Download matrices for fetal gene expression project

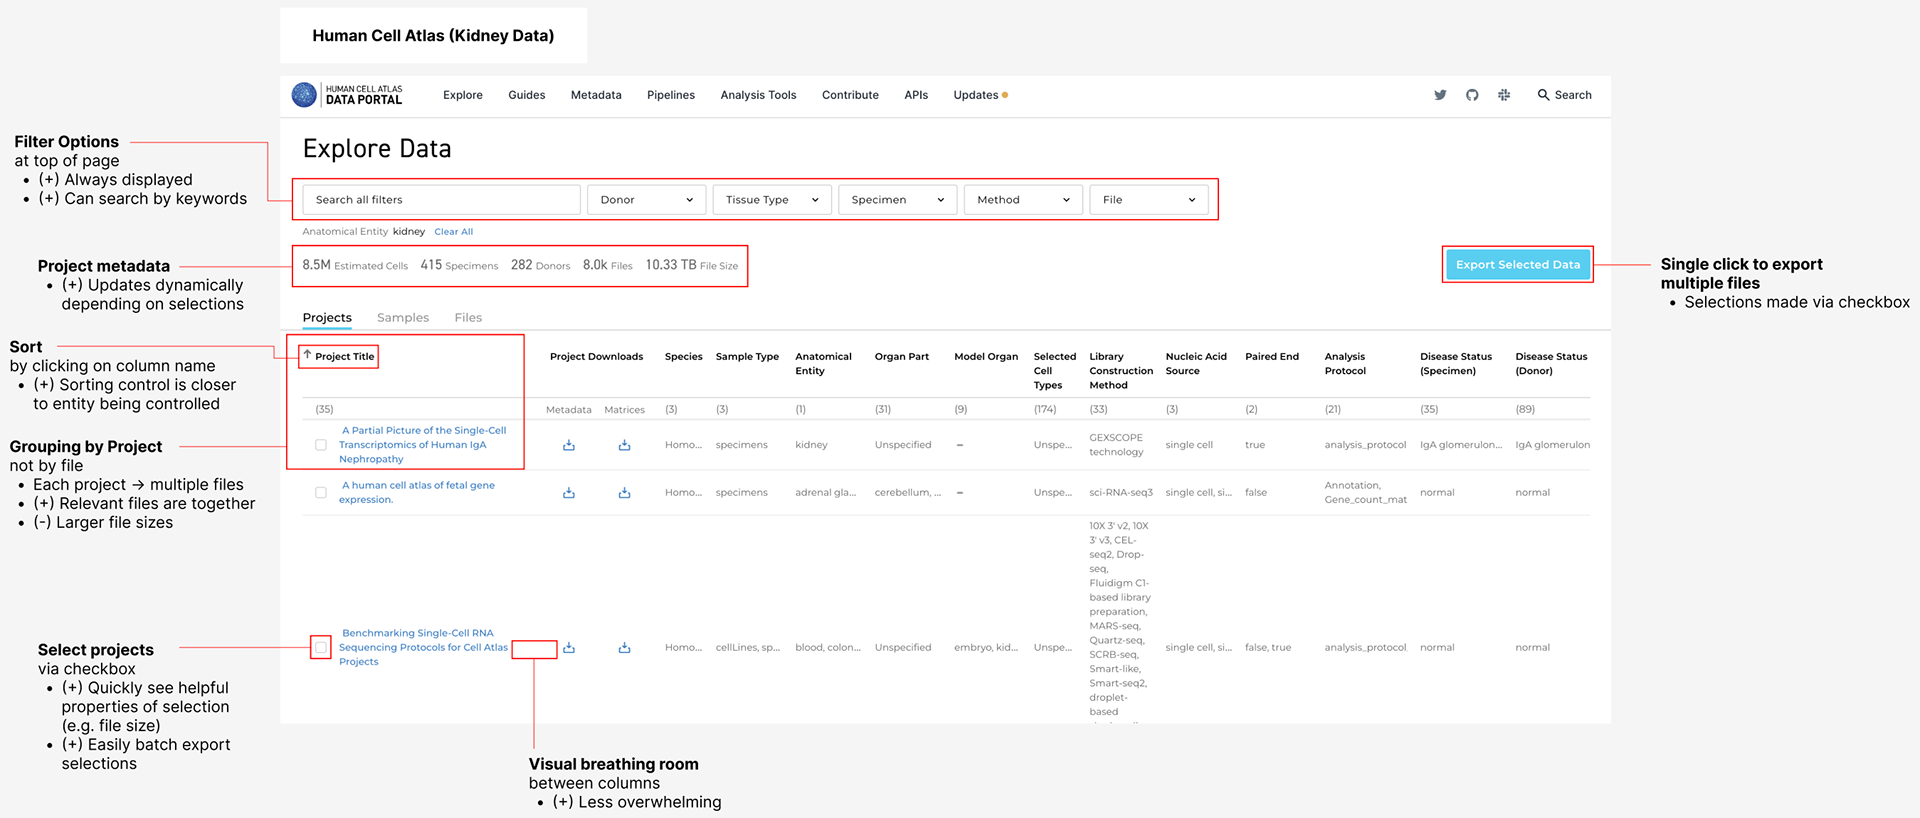(624, 492)
